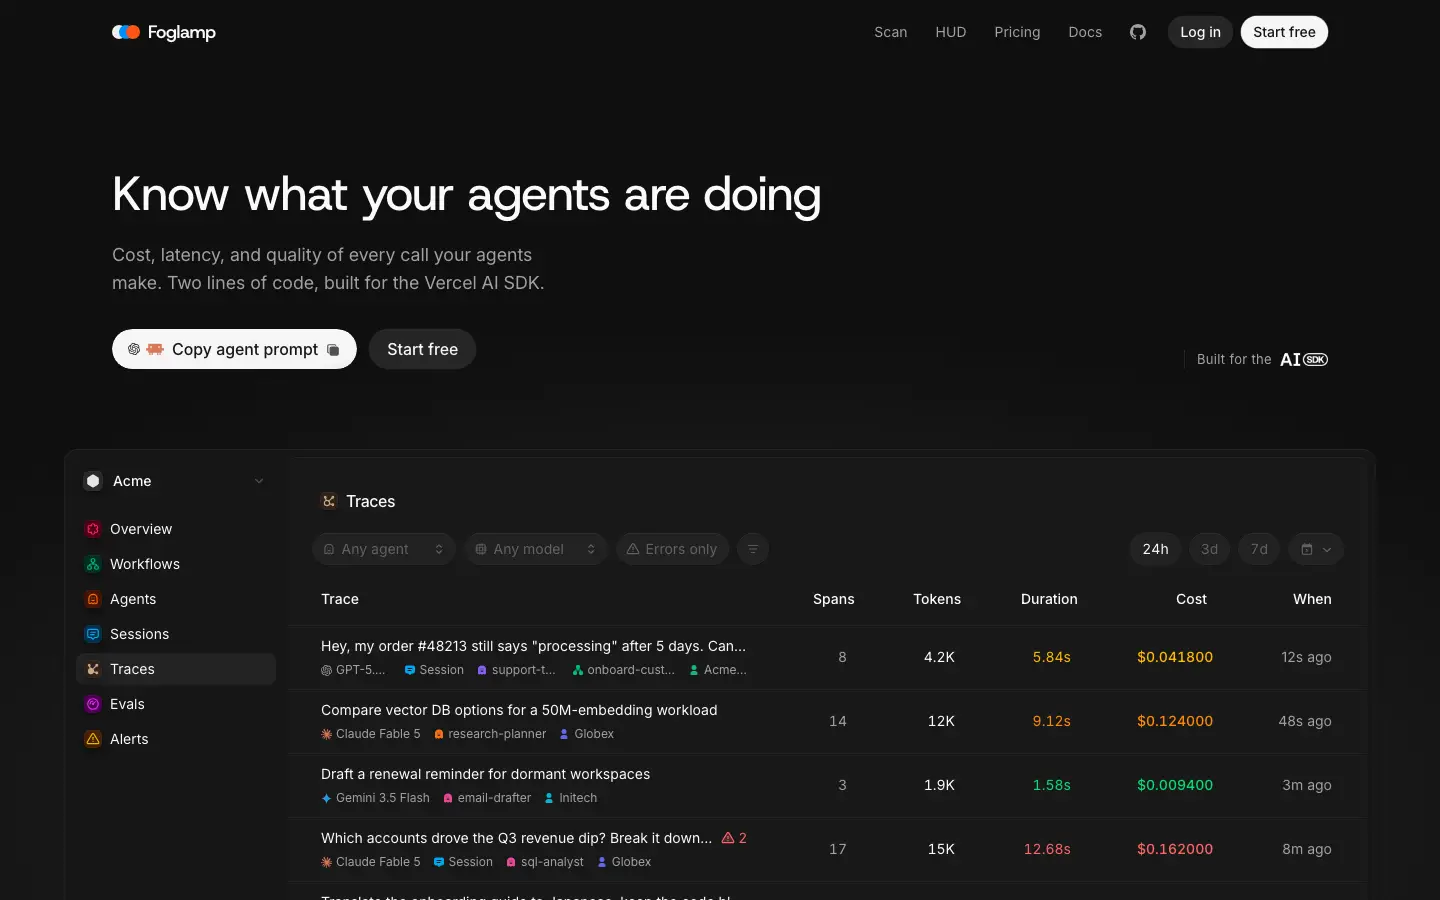This screenshot has height=900, width=1440.
Task: Click the copy icon in Copy agent prompt
Action: (x=333, y=350)
